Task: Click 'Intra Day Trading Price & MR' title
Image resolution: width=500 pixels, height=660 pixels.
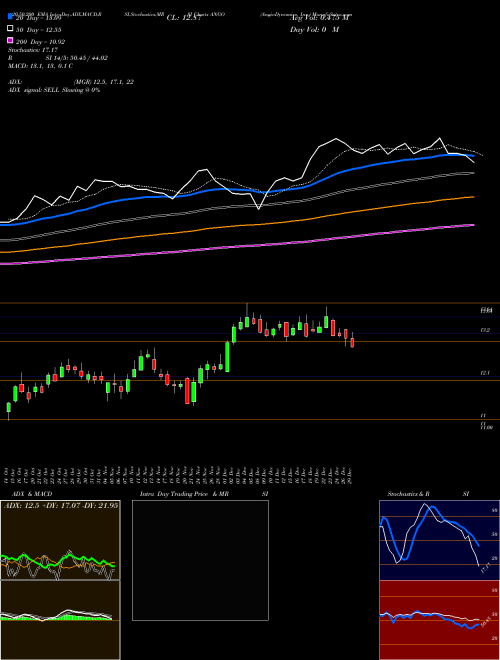Action: tap(184, 494)
